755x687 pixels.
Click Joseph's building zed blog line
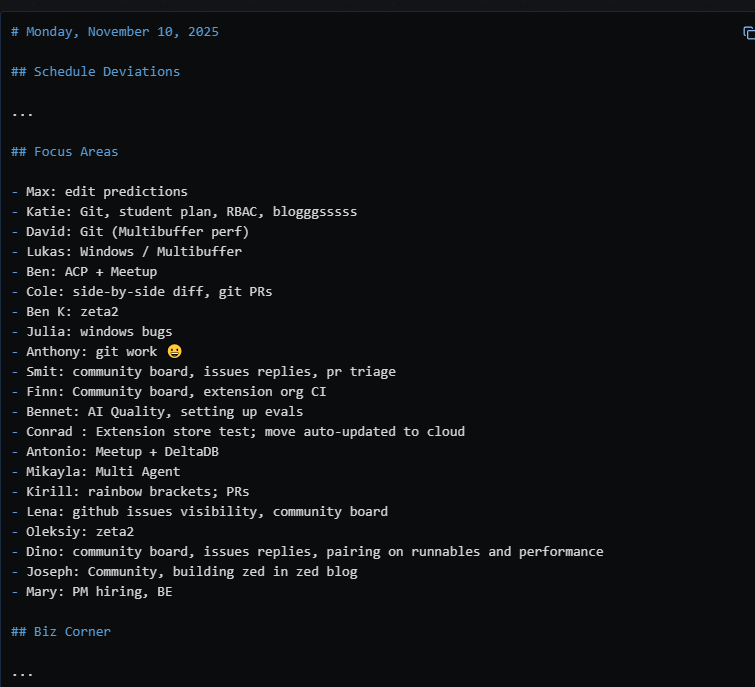tap(185, 572)
